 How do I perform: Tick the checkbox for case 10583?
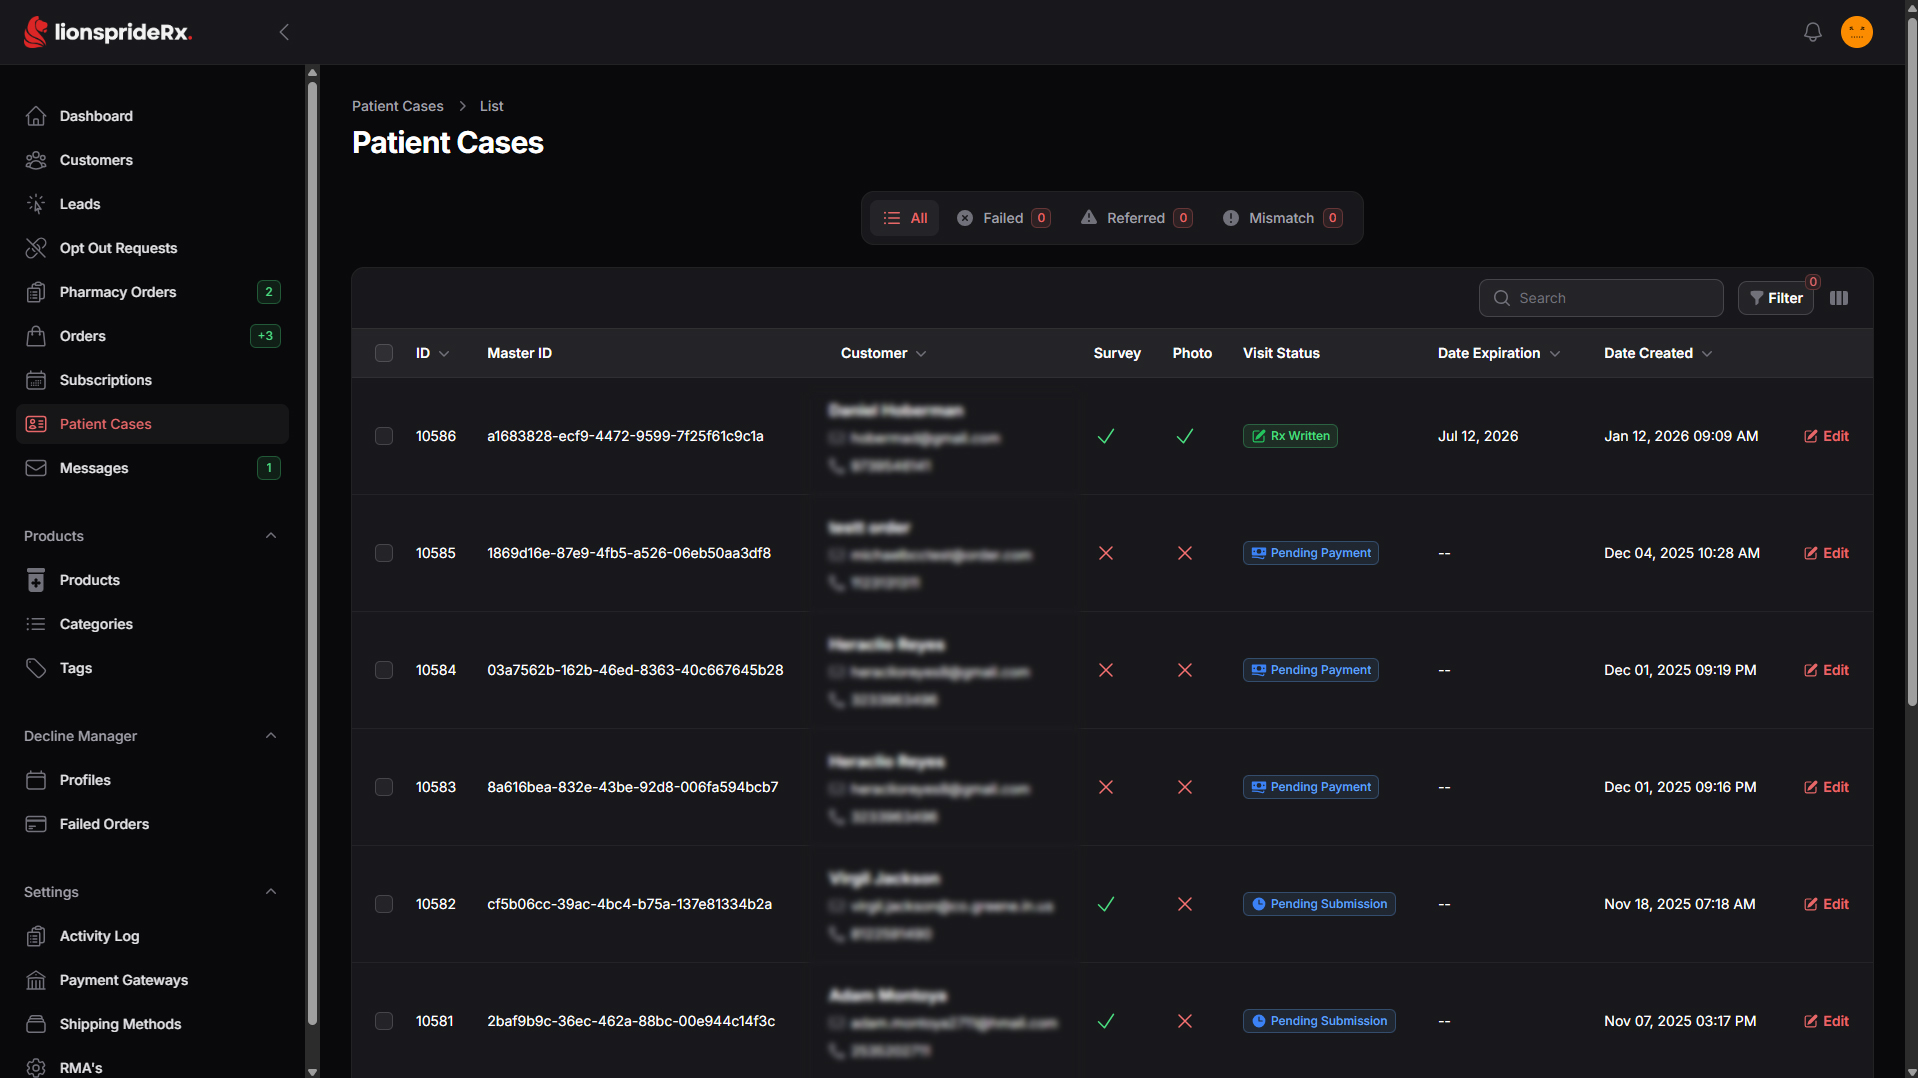(384, 787)
